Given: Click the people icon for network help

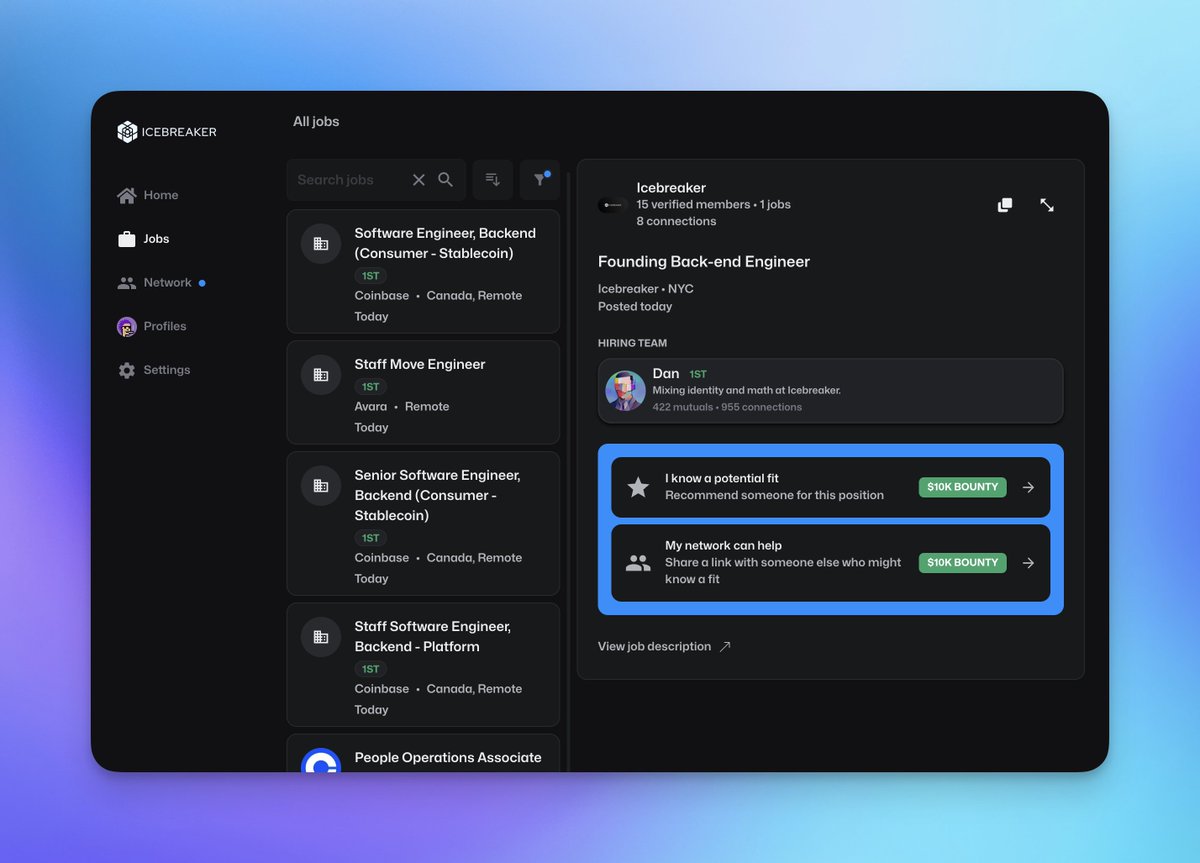Looking at the screenshot, I should click(638, 563).
